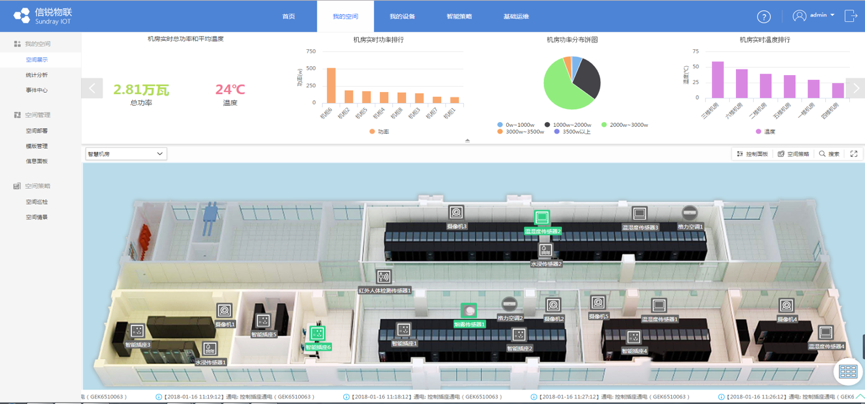Click the 格力空调1 air conditioner icon
This screenshot has height=404, width=865.
click(x=689, y=214)
